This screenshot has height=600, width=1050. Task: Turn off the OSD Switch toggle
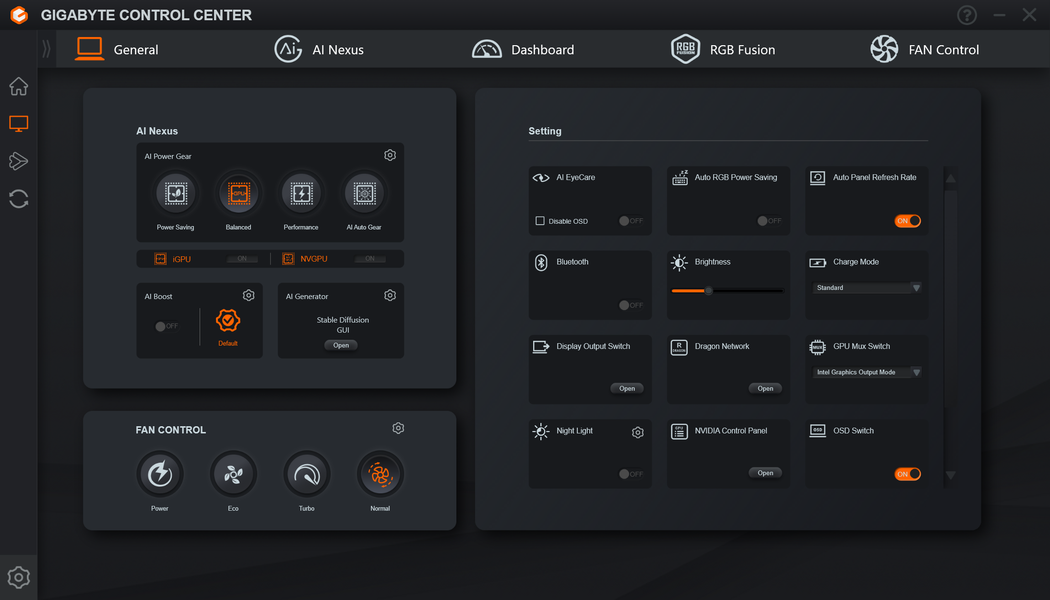(907, 474)
